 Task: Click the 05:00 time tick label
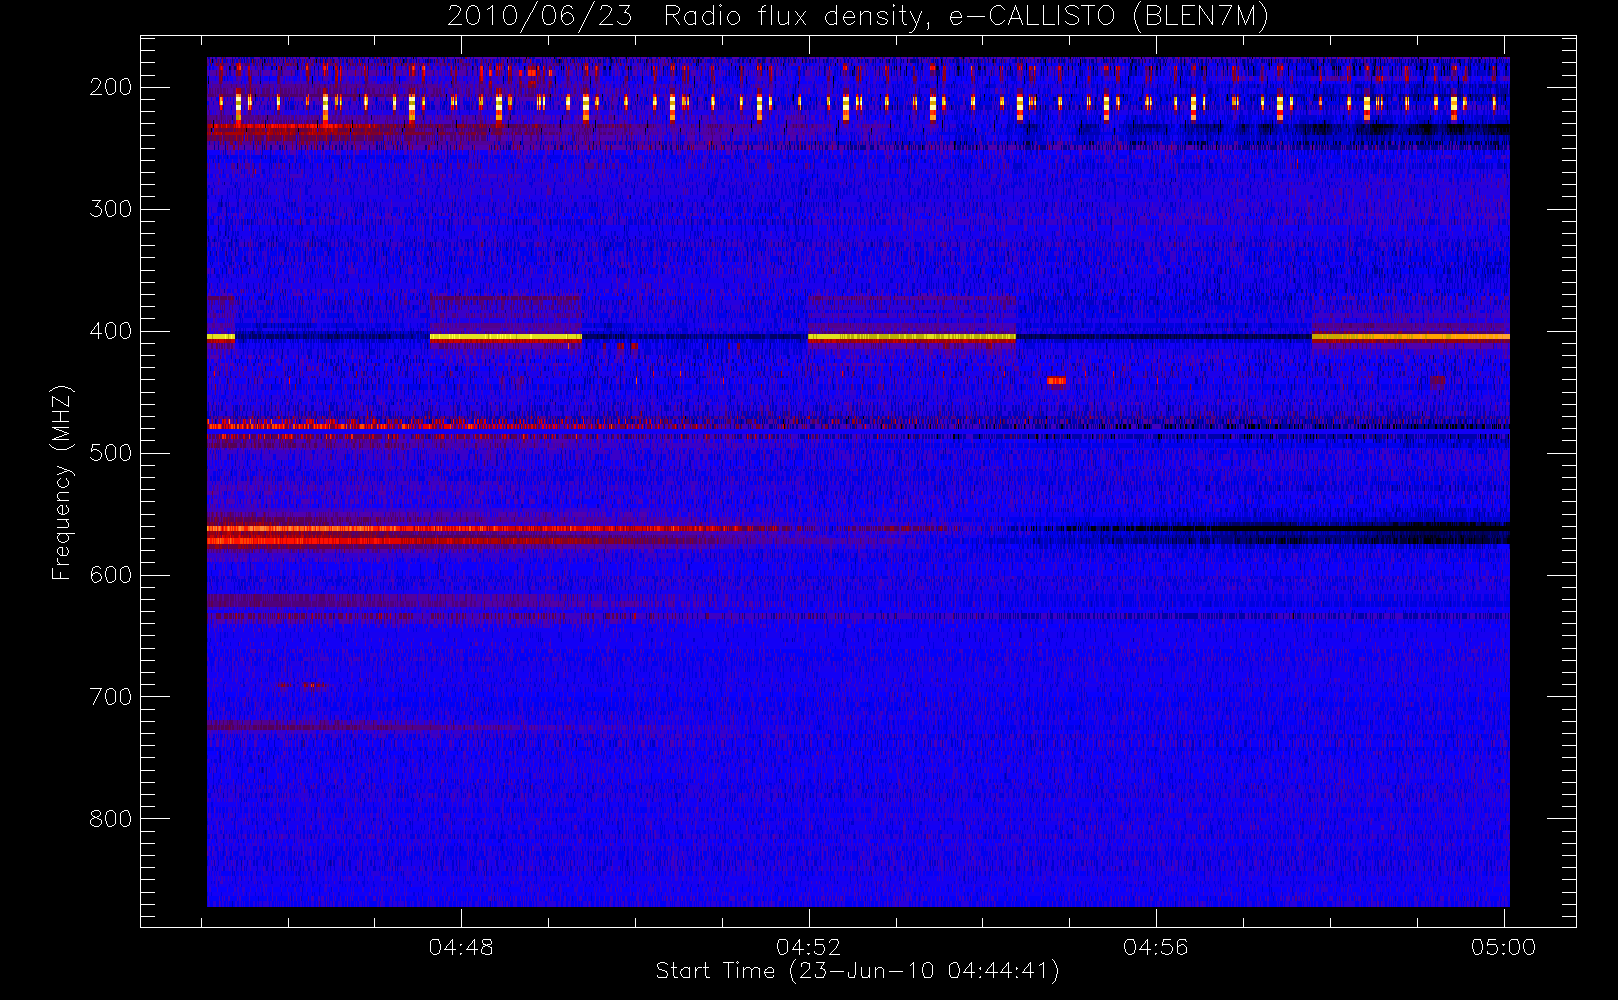click(x=1503, y=947)
